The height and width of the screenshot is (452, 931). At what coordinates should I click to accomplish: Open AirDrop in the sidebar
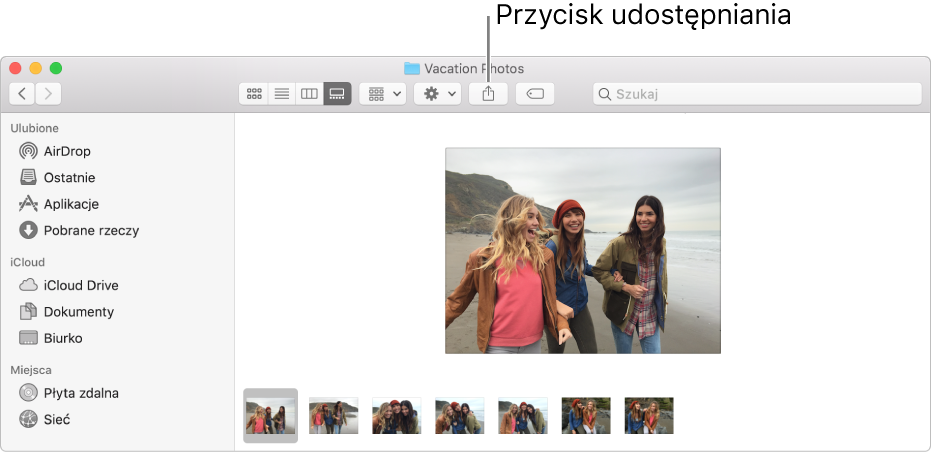(x=66, y=151)
